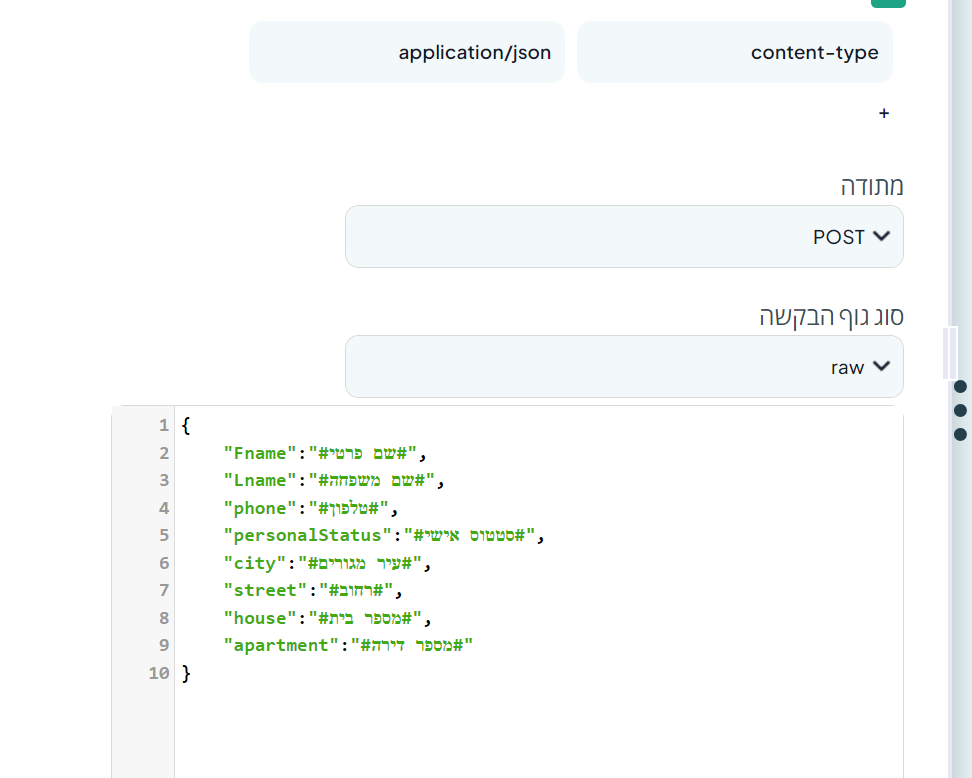Click the "apartment" key on line 9

(281, 645)
